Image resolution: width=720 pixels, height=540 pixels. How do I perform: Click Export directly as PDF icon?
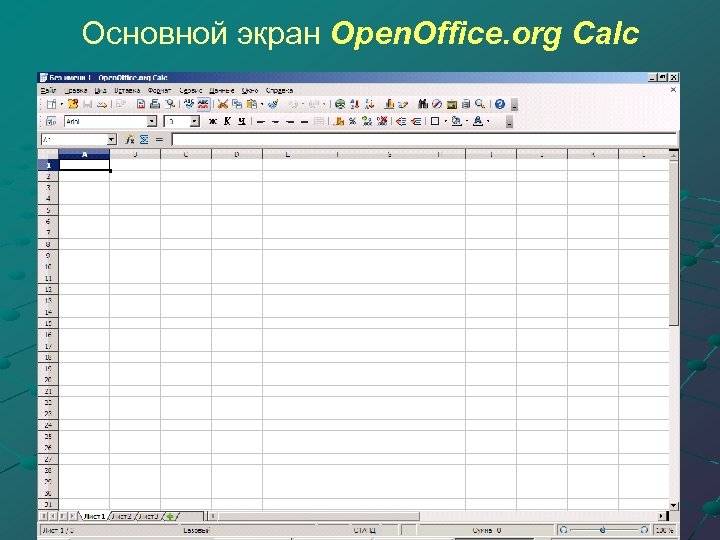pos(141,104)
